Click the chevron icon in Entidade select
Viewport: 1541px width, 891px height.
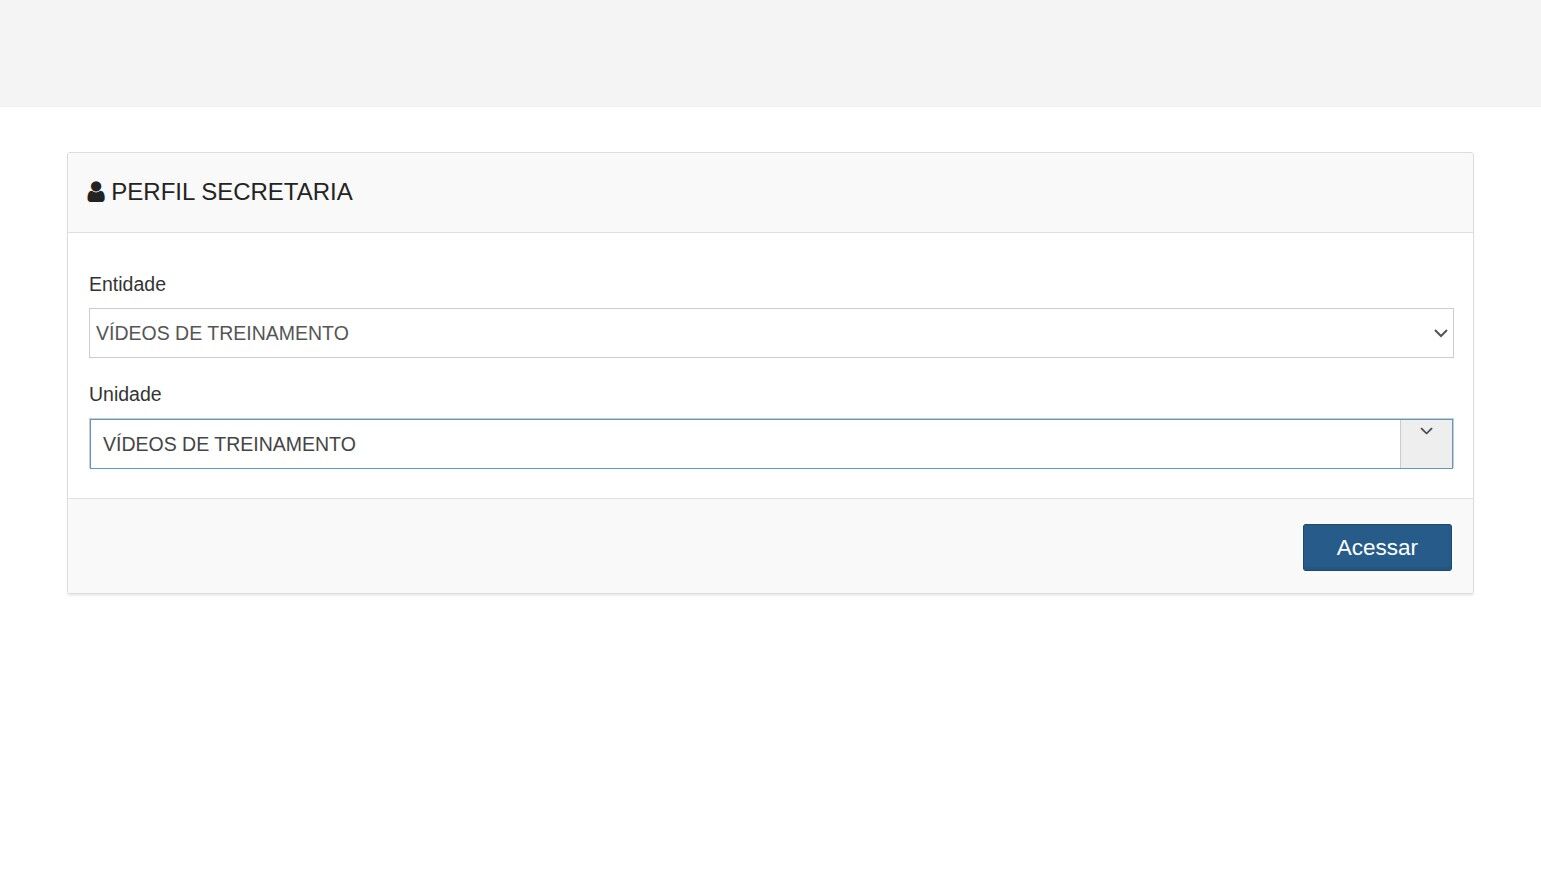[1440, 333]
